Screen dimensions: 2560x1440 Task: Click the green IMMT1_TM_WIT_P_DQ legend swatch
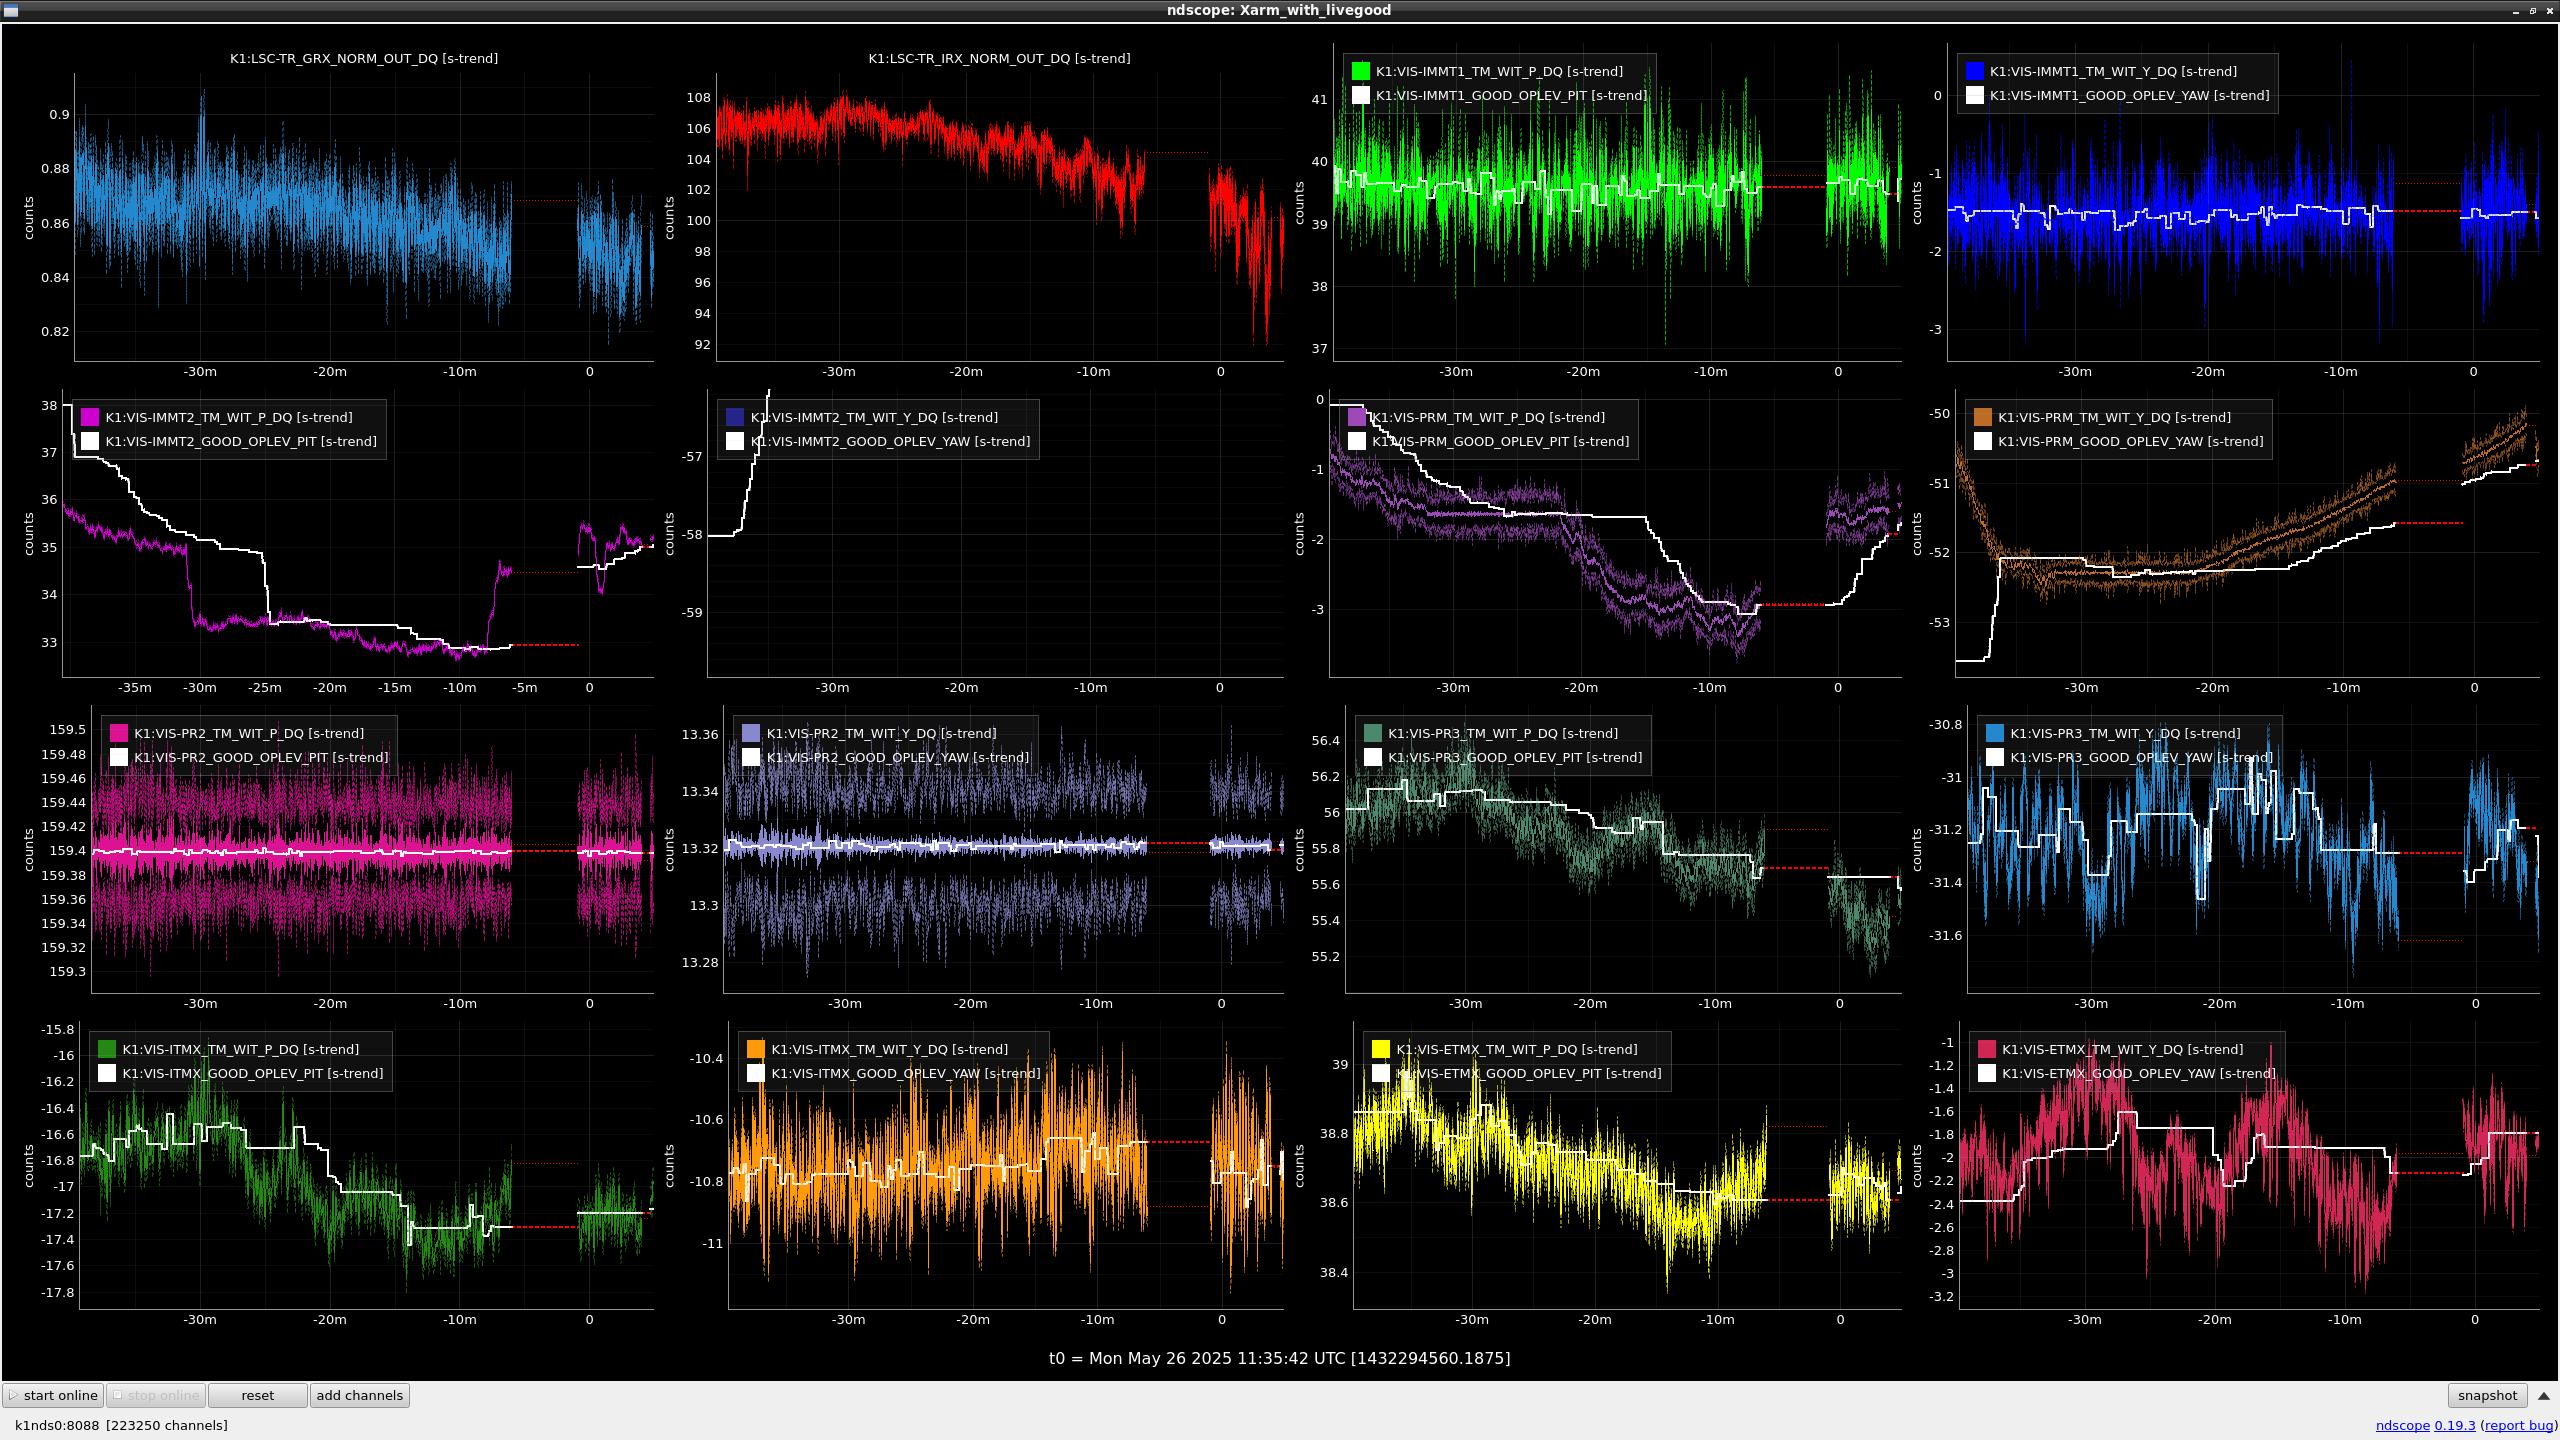tap(1361, 71)
